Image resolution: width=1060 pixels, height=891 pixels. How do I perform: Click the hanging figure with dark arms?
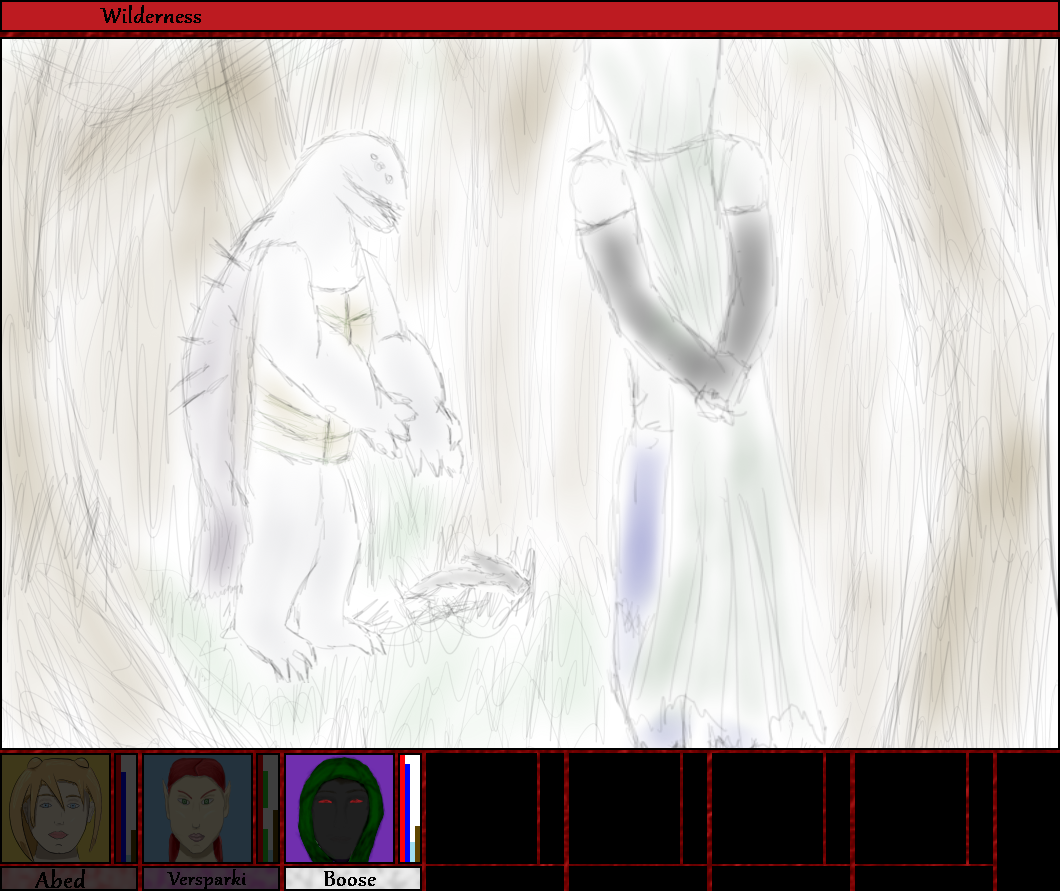pyautogui.click(x=680, y=400)
